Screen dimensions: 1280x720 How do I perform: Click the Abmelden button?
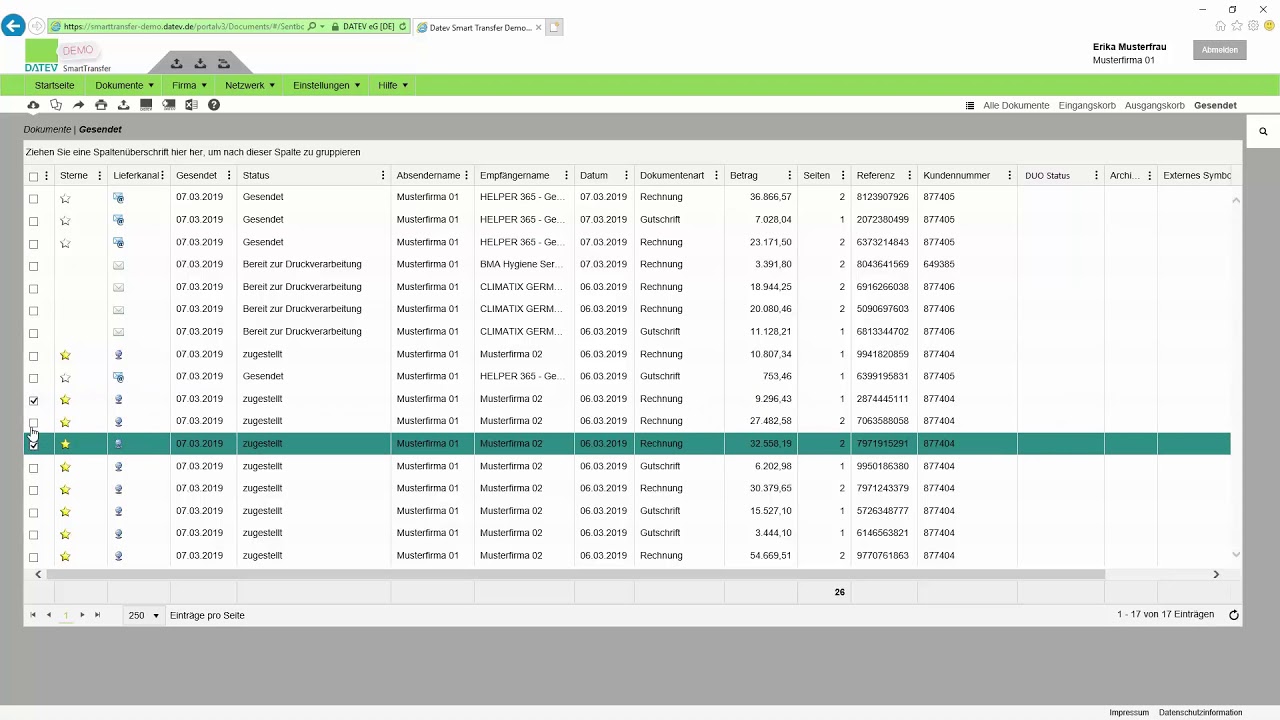1220,50
